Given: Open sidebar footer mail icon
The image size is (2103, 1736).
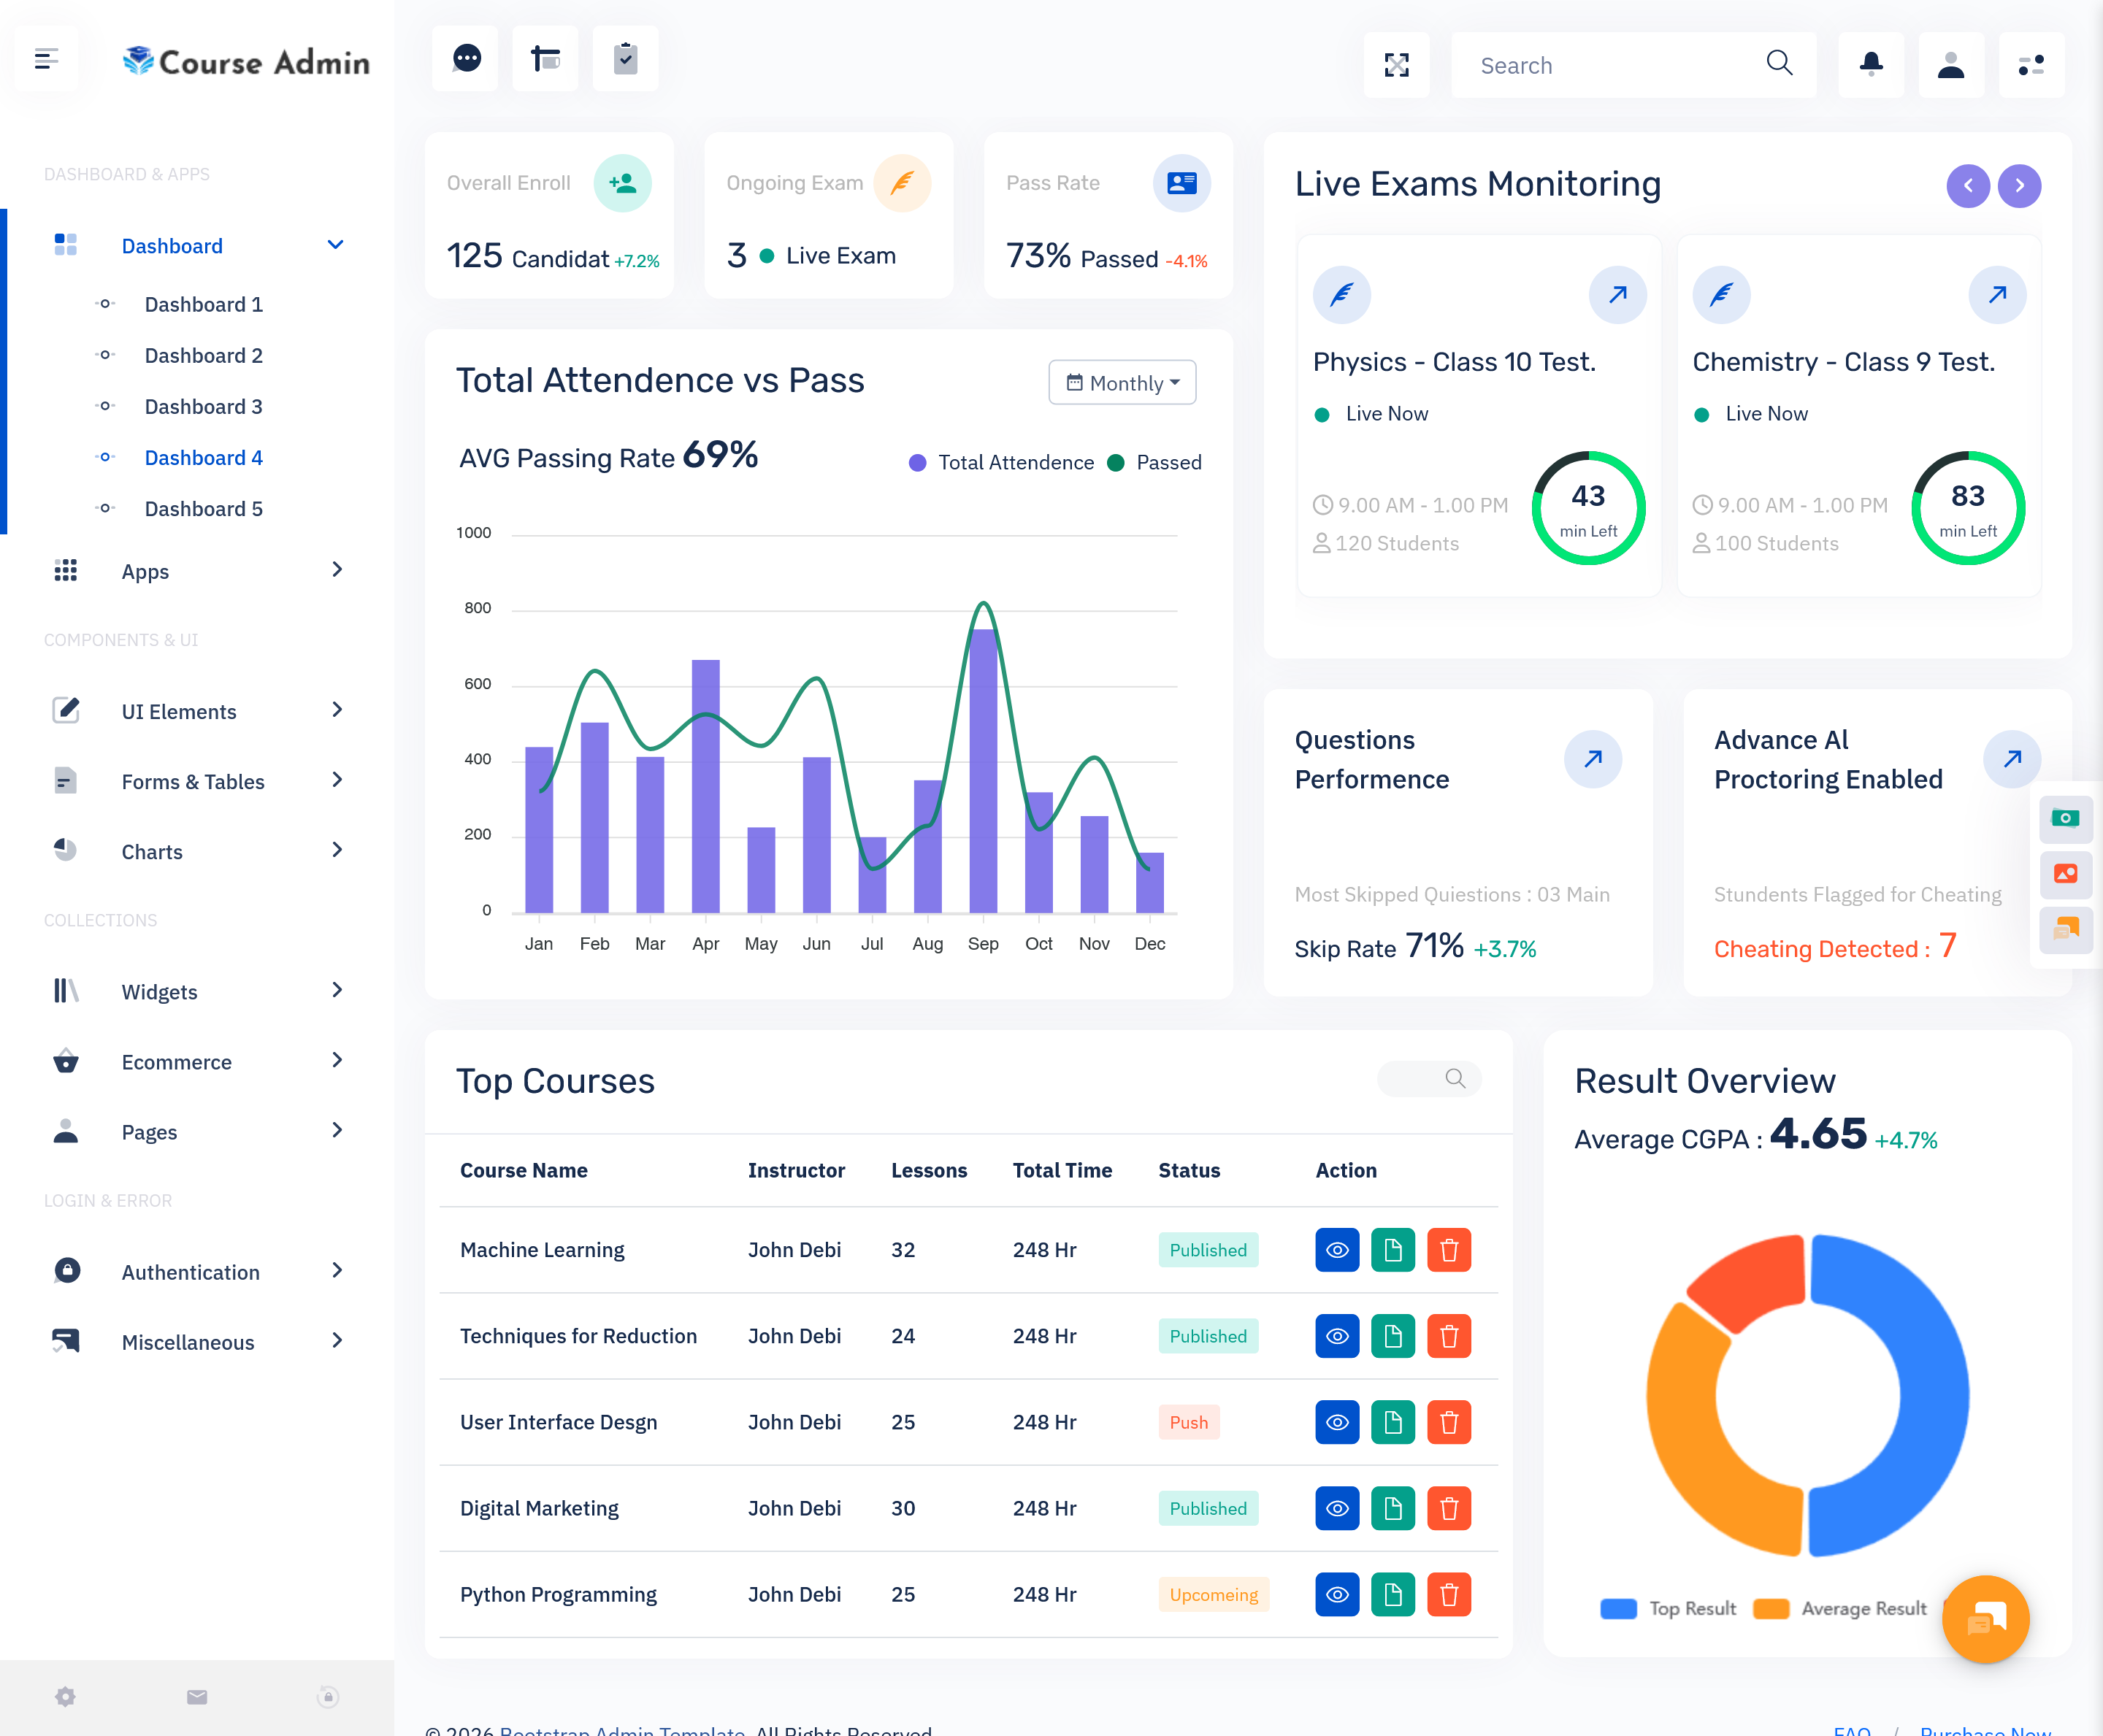Looking at the screenshot, I should pyautogui.click(x=197, y=1697).
